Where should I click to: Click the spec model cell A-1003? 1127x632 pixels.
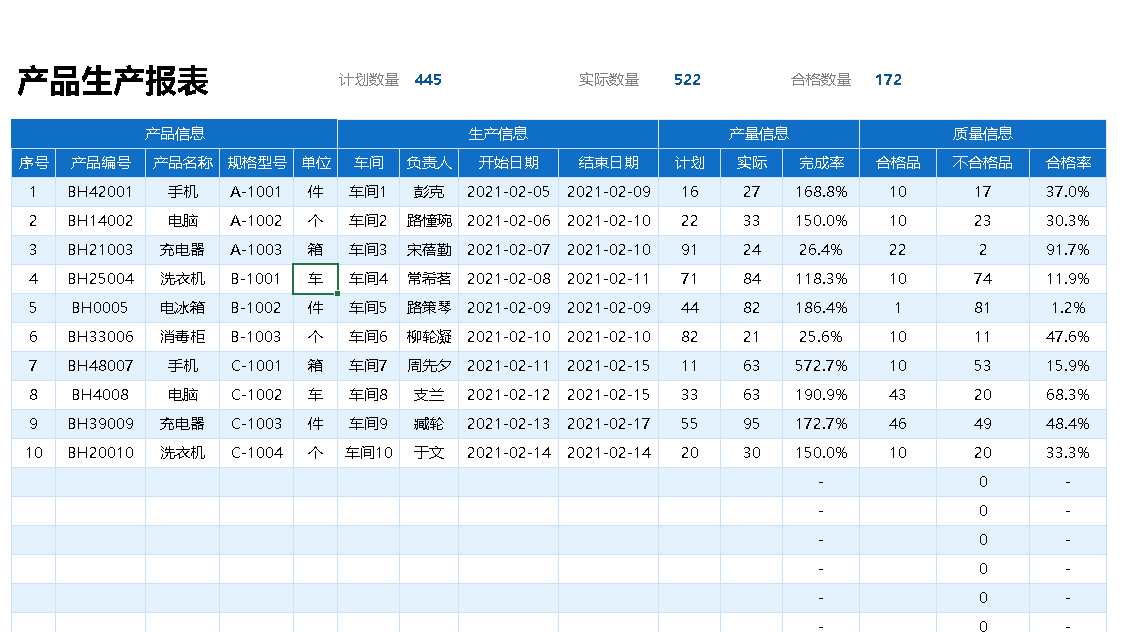[256, 250]
